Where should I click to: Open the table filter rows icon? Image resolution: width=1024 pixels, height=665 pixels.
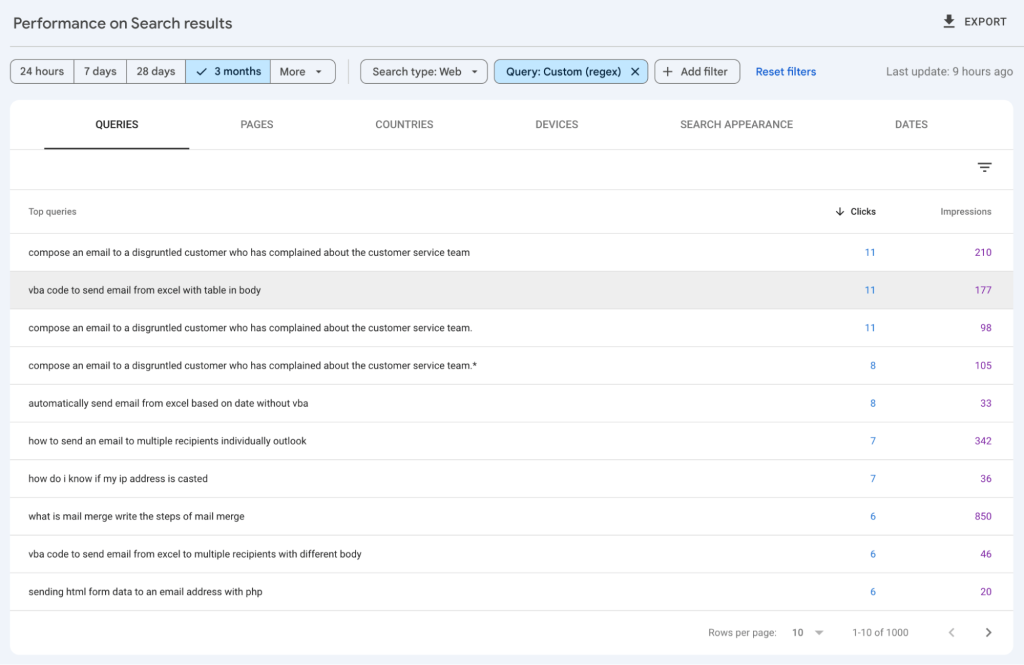[x=984, y=168]
